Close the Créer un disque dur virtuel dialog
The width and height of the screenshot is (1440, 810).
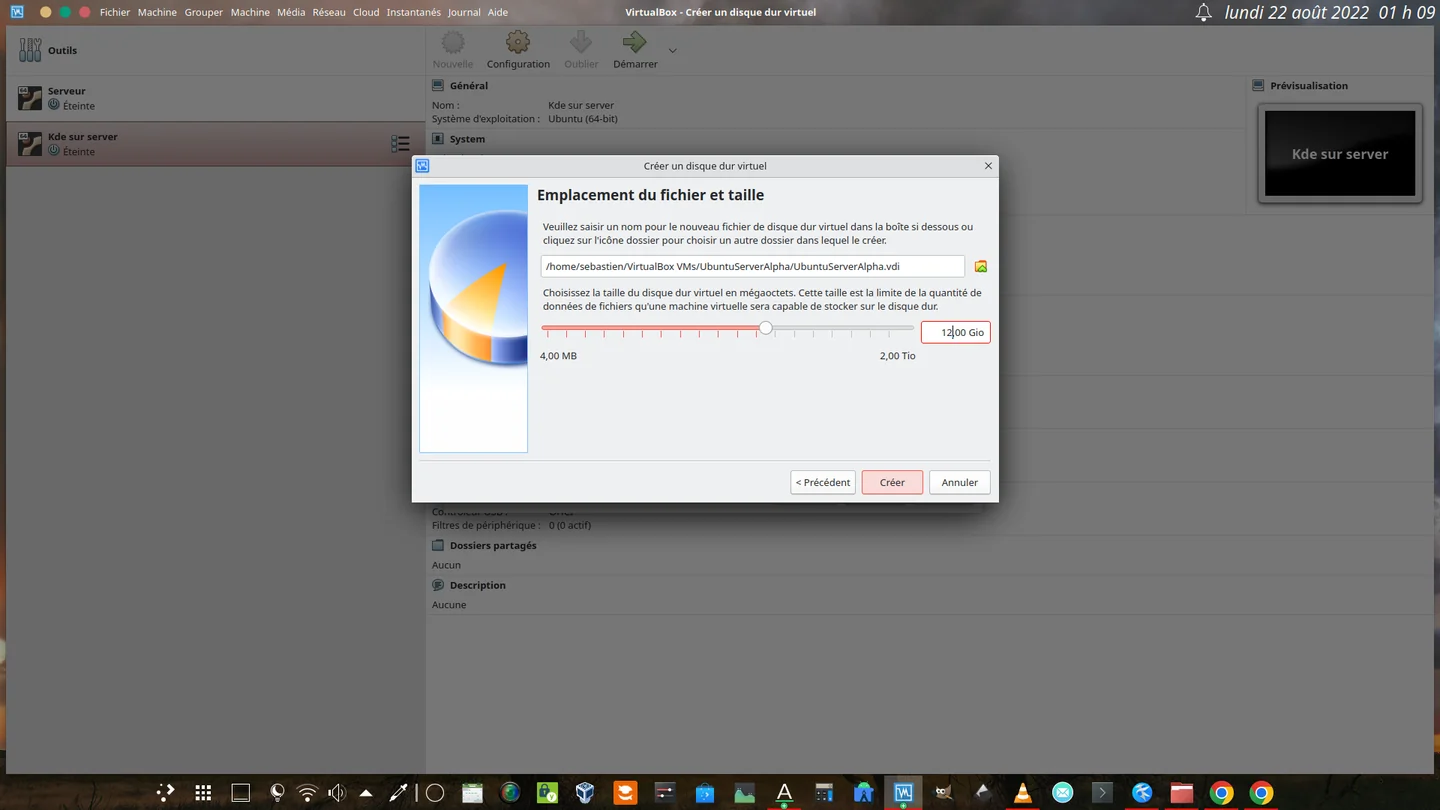988,166
